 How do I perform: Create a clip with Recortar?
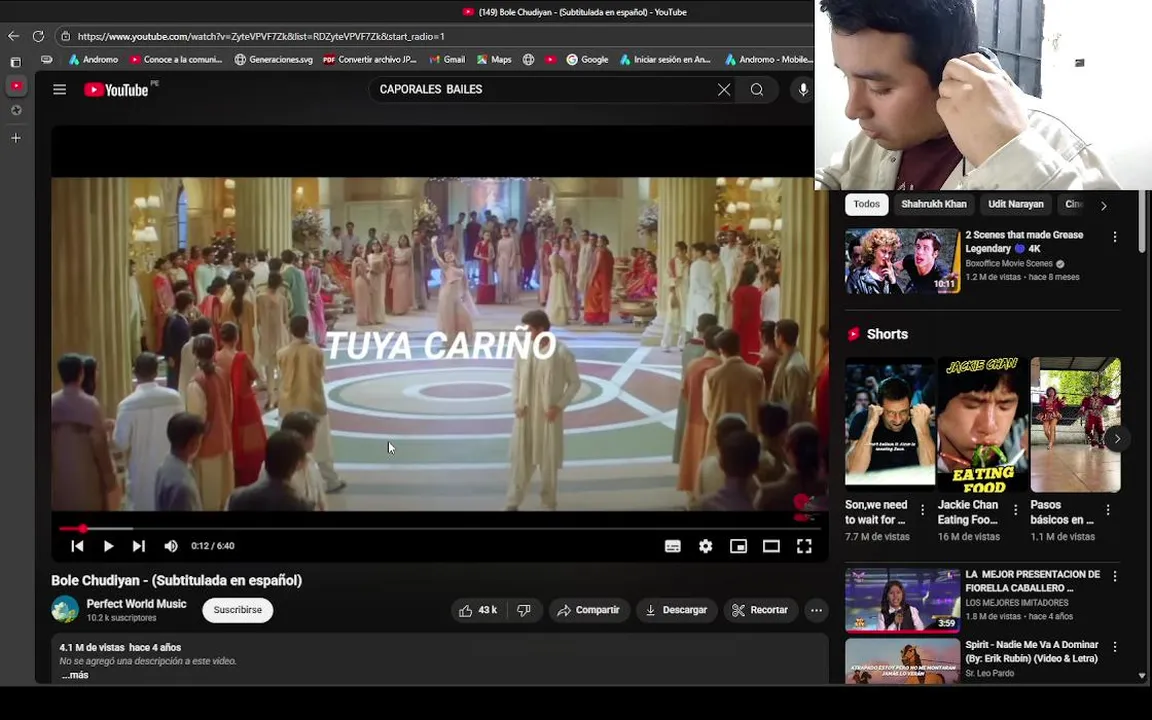[x=760, y=610]
